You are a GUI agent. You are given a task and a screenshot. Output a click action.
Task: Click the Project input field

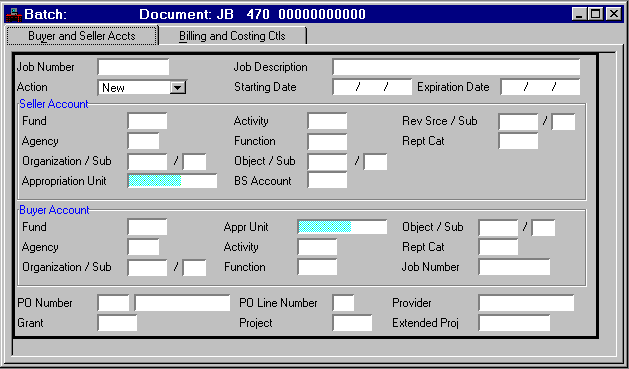click(x=352, y=323)
